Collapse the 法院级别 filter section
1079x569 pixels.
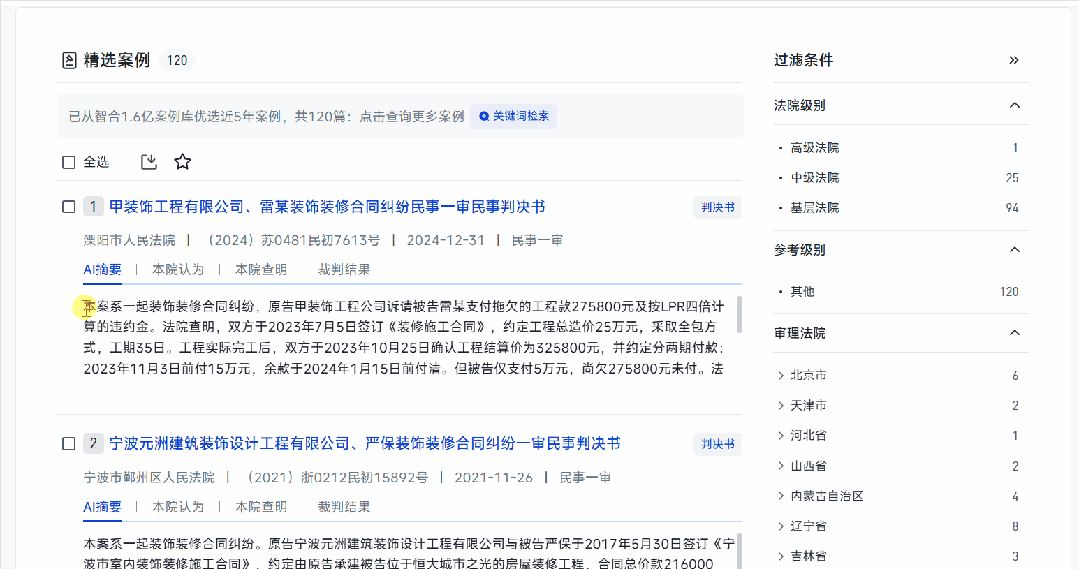pos(1014,105)
